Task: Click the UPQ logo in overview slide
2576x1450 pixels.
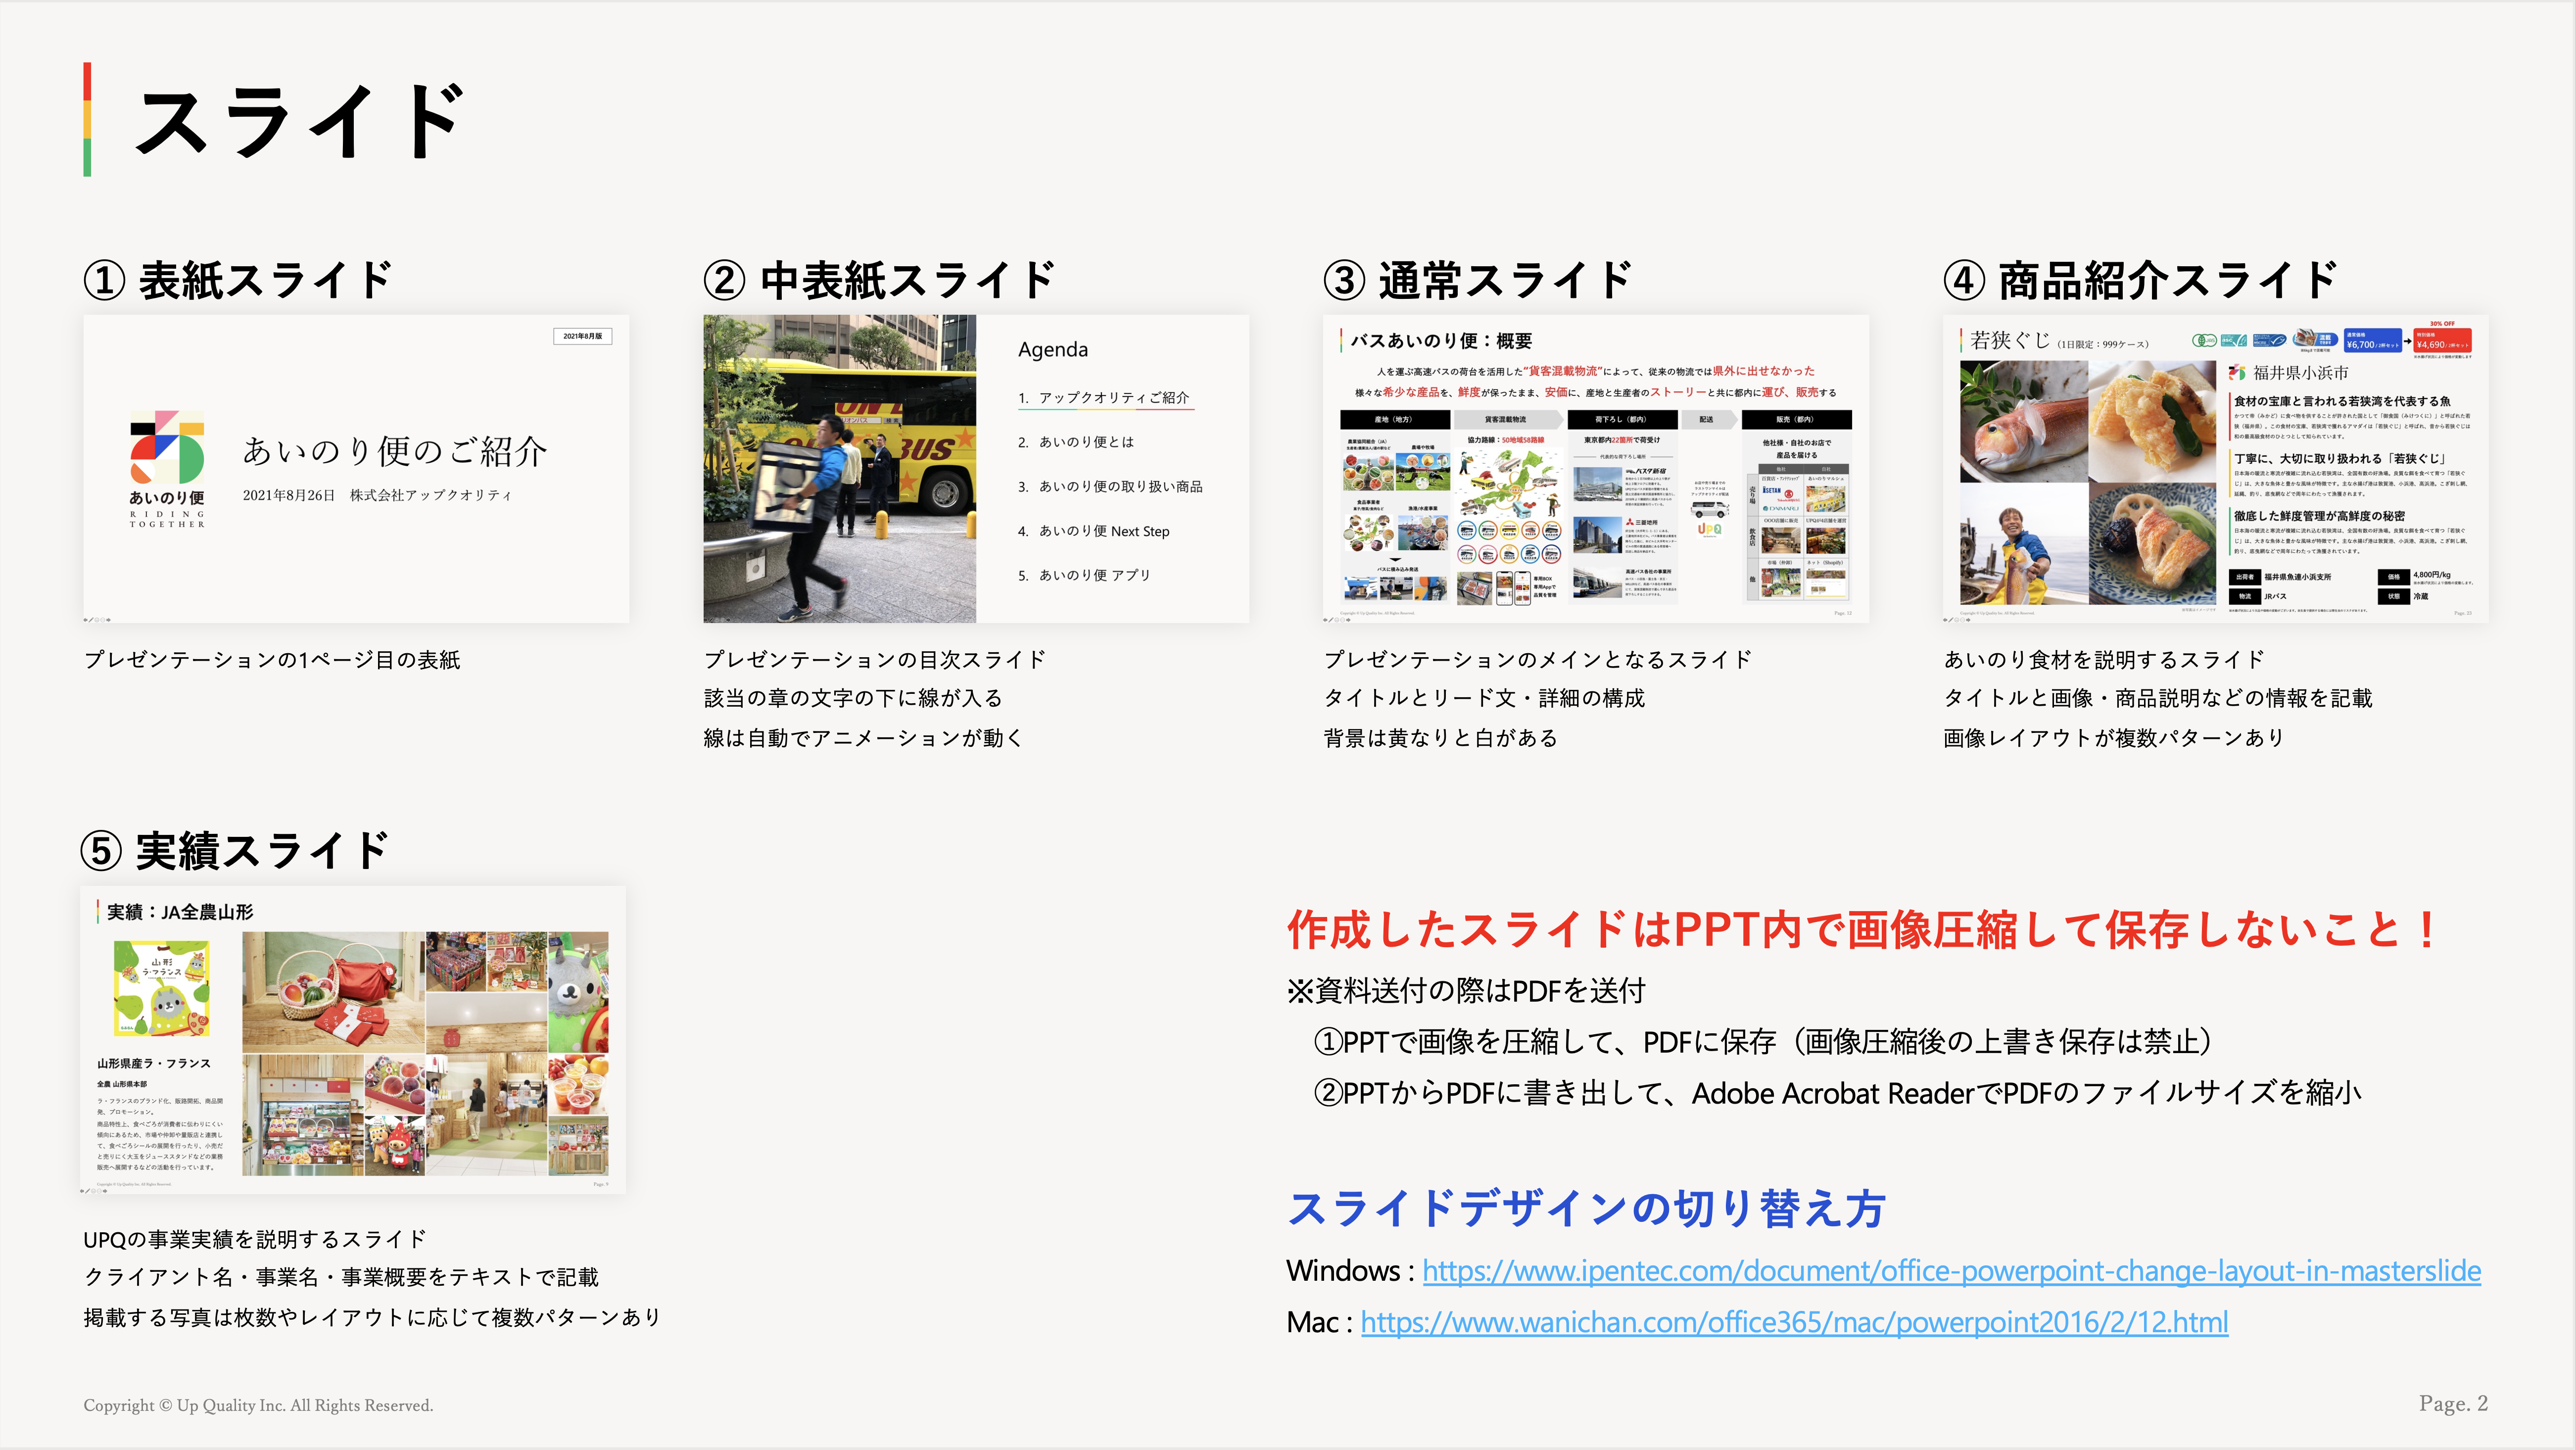Action: coord(1709,529)
